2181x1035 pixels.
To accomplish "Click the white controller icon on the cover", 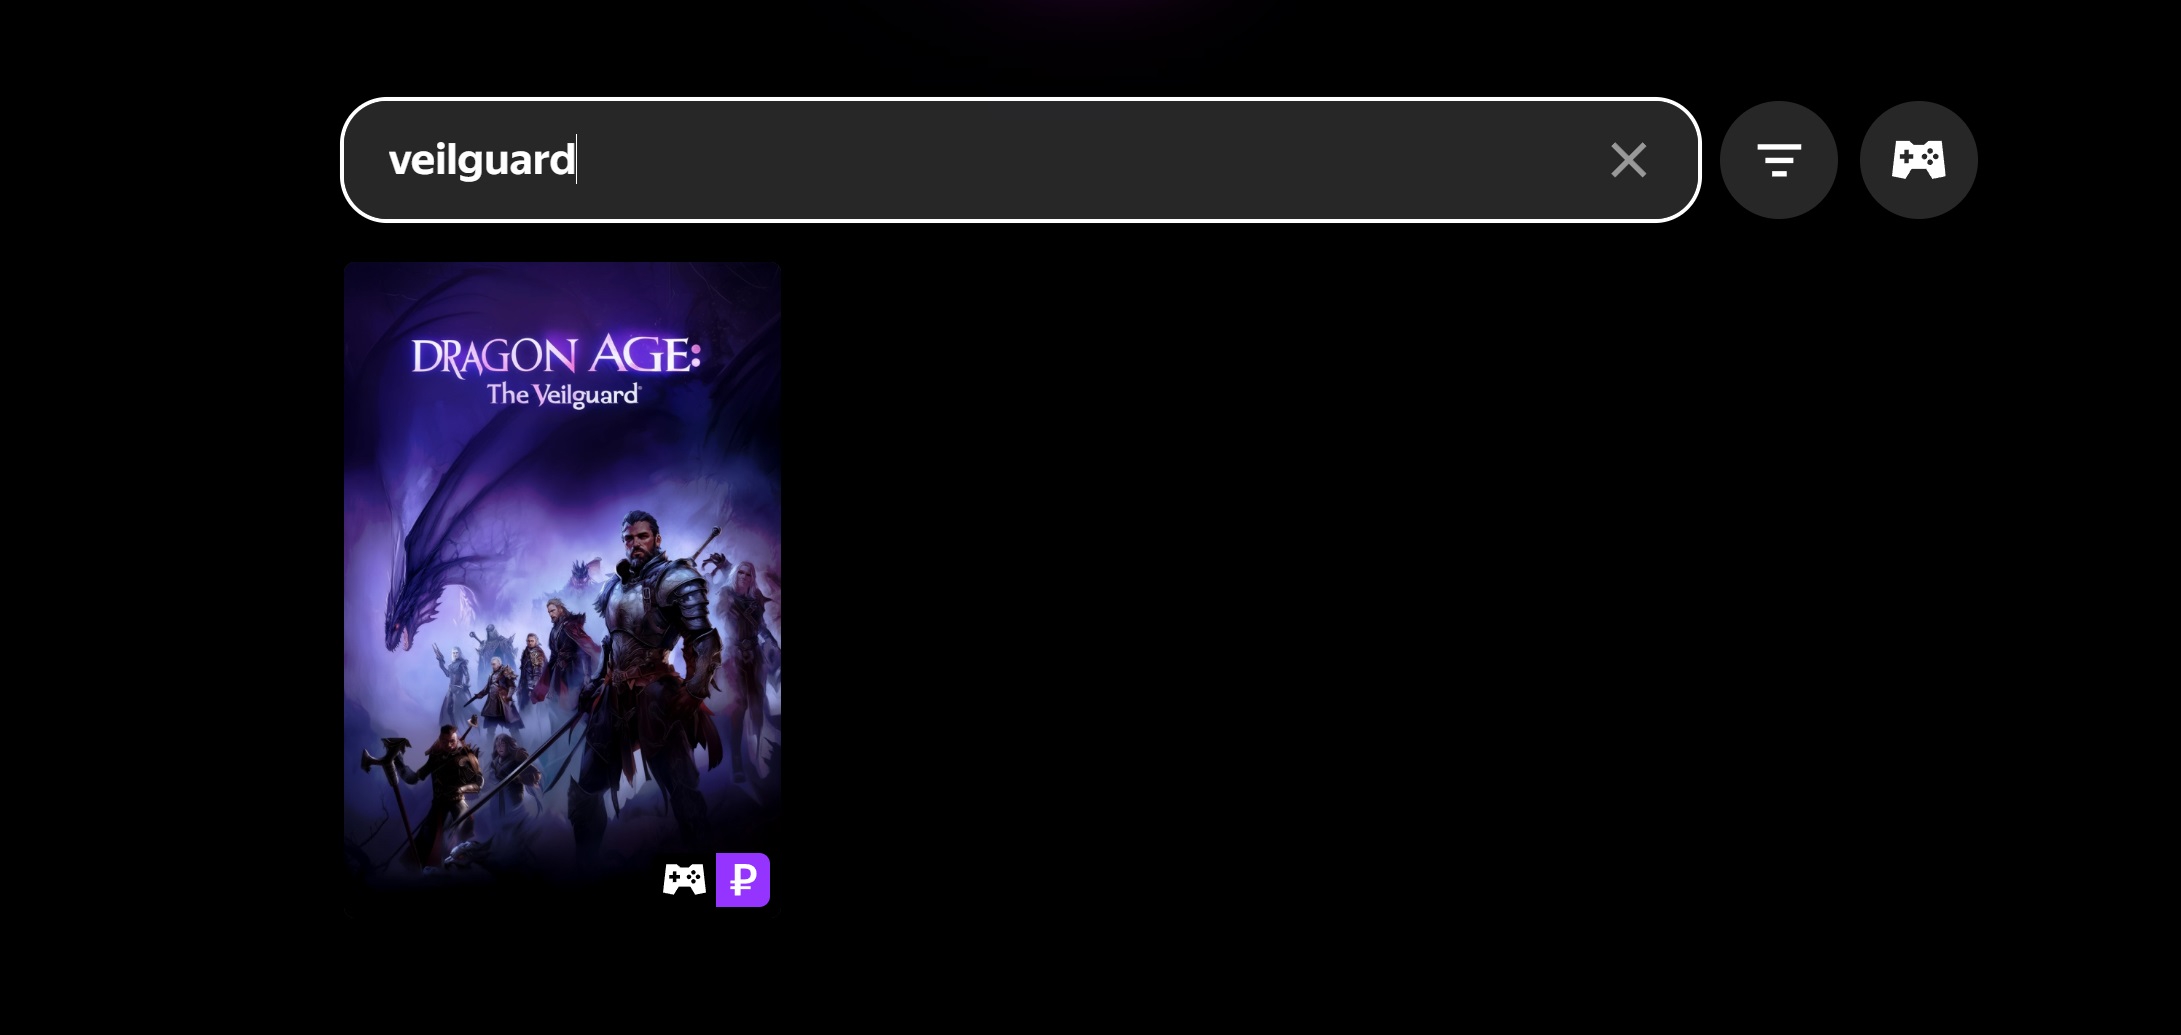I will tap(685, 880).
